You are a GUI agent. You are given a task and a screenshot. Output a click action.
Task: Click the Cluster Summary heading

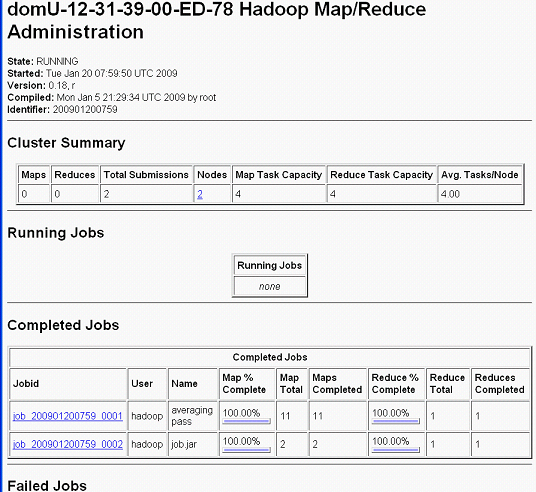[66, 143]
